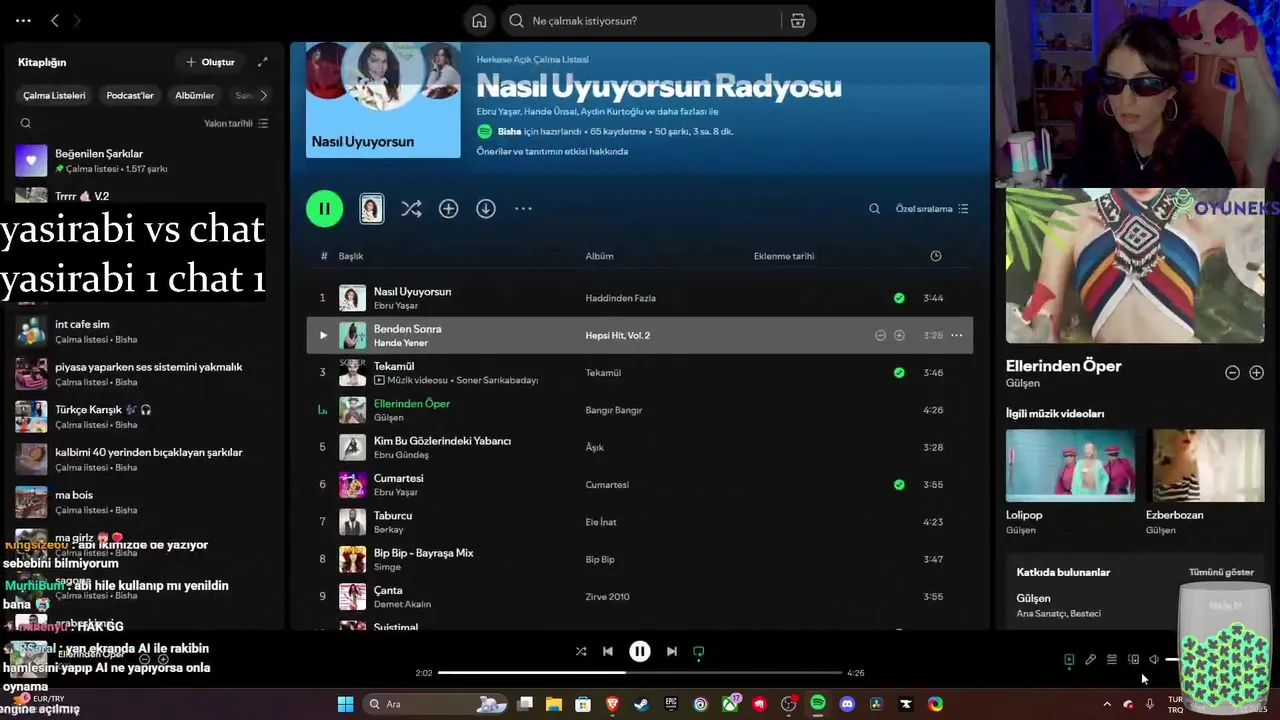This screenshot has width=1280, height=720.
Task: Toggle saved checkmark for Nasıl Uyuyorsun
Action: (x=899, y=298)
